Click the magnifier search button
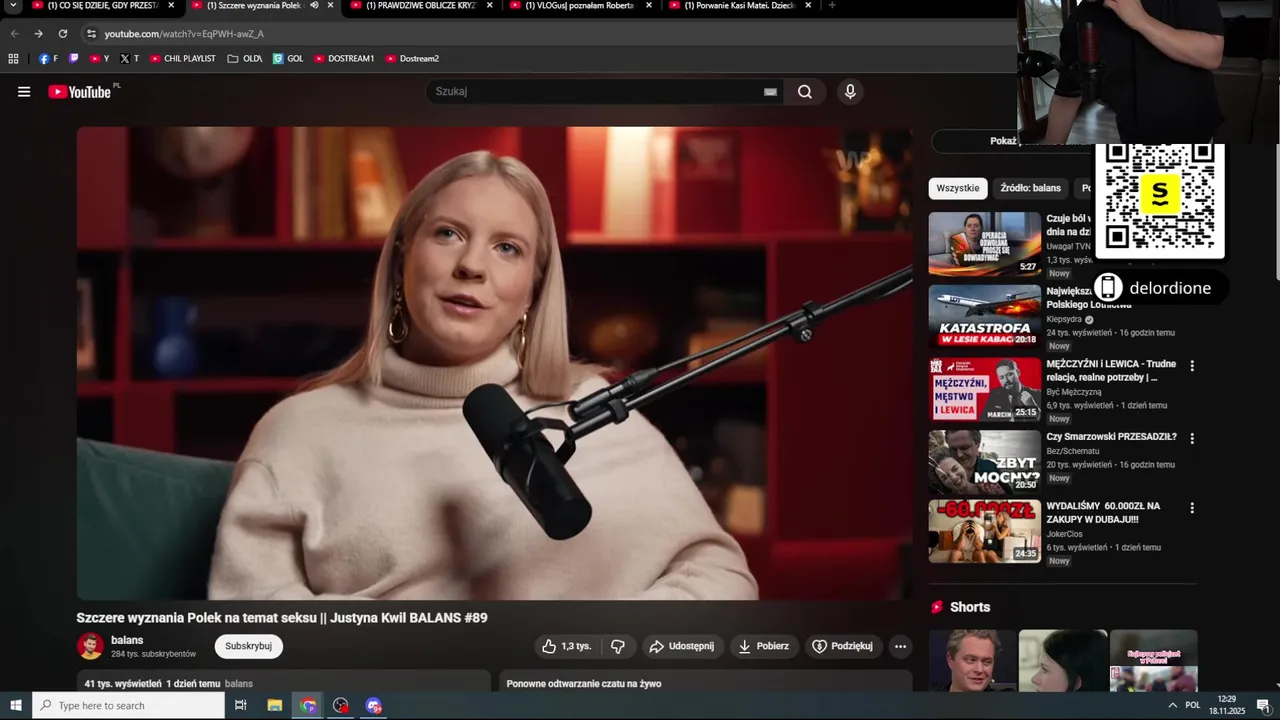 pyautogui.click(x=805, y=92)
